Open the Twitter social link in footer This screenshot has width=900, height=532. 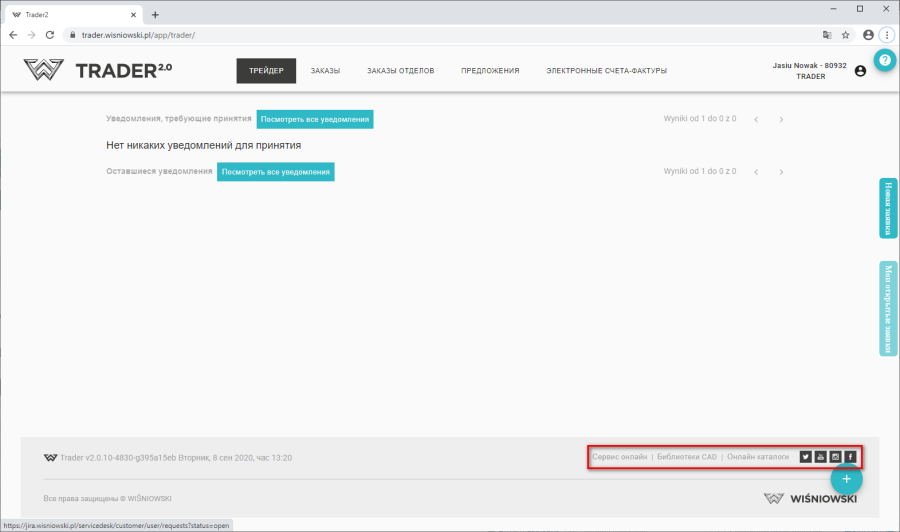click(x=806, y=457)
